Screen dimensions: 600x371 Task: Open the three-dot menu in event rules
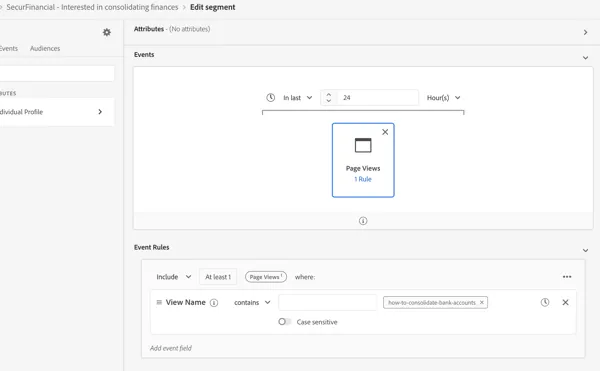pos(567,277)
